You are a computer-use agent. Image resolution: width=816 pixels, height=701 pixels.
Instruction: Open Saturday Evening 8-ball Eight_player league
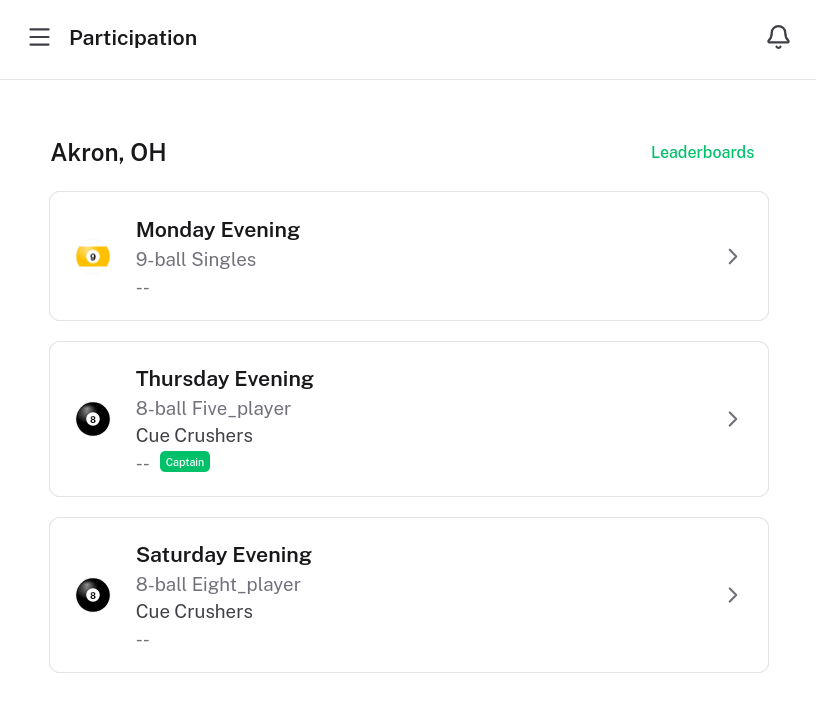408,595
